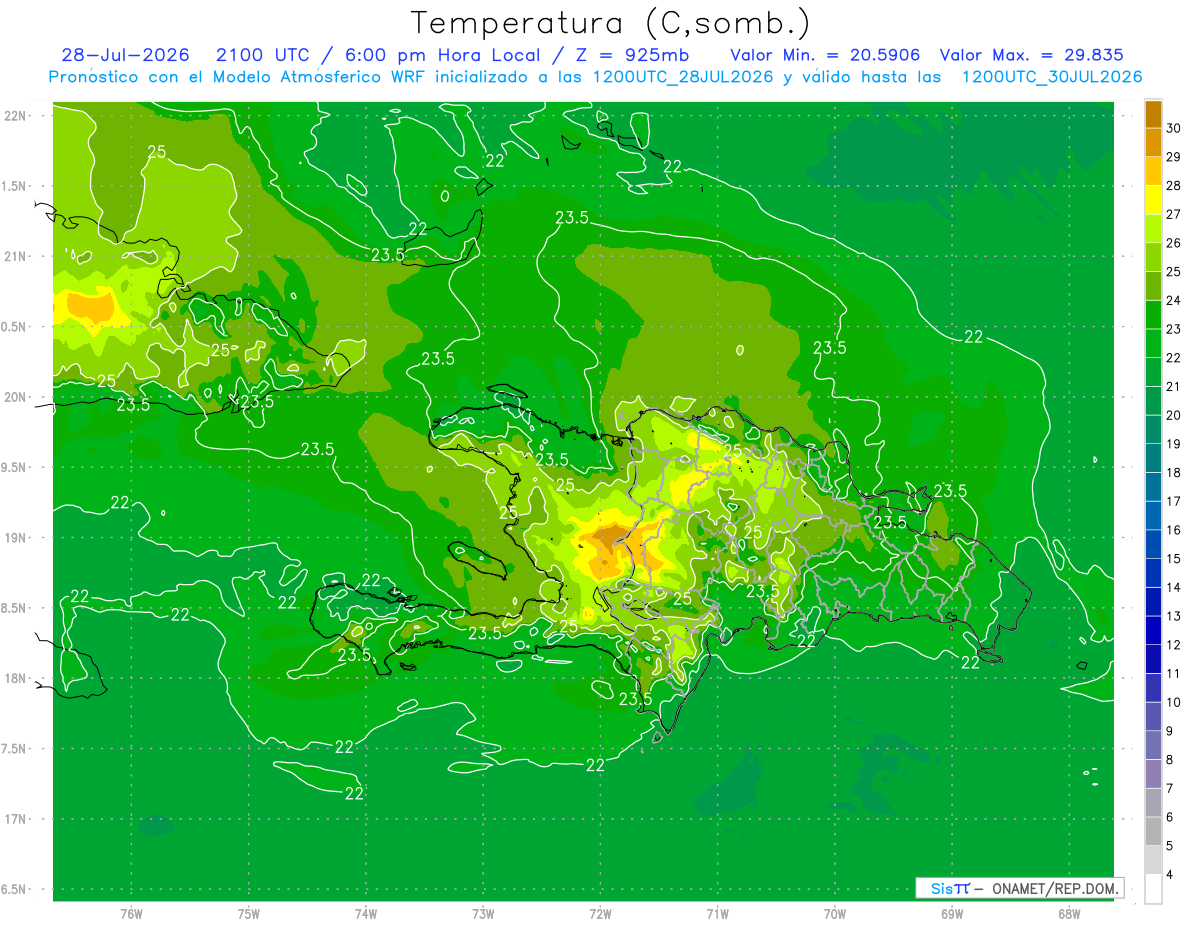
Task: Click the "19N" latitude axis label
Action: coord(17,538)
